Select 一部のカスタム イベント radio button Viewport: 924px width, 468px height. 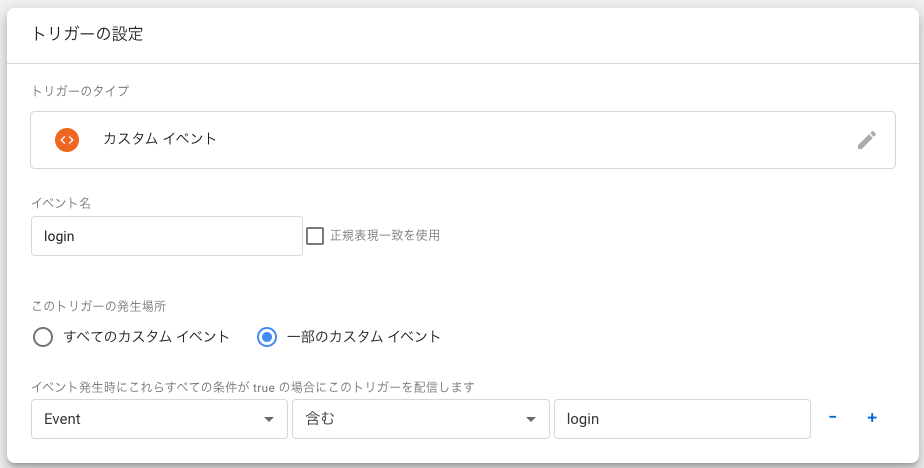click(x=267, y=338)
